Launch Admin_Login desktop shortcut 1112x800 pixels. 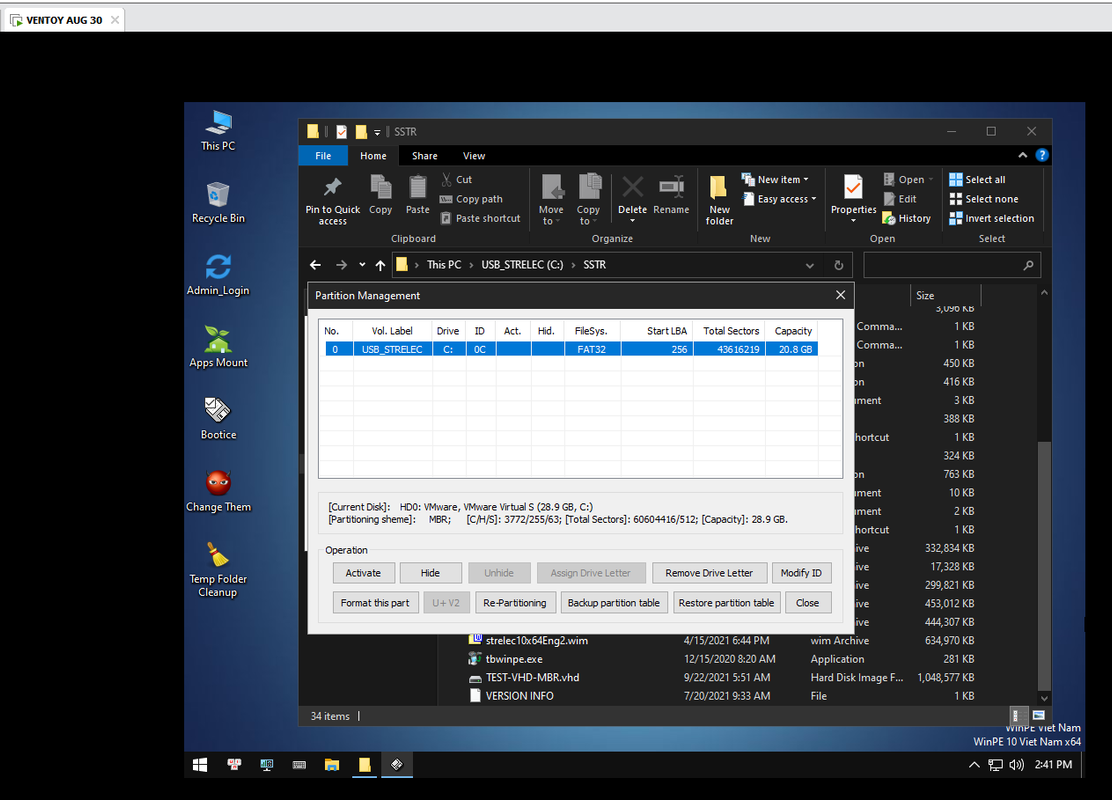pos(218,275)
